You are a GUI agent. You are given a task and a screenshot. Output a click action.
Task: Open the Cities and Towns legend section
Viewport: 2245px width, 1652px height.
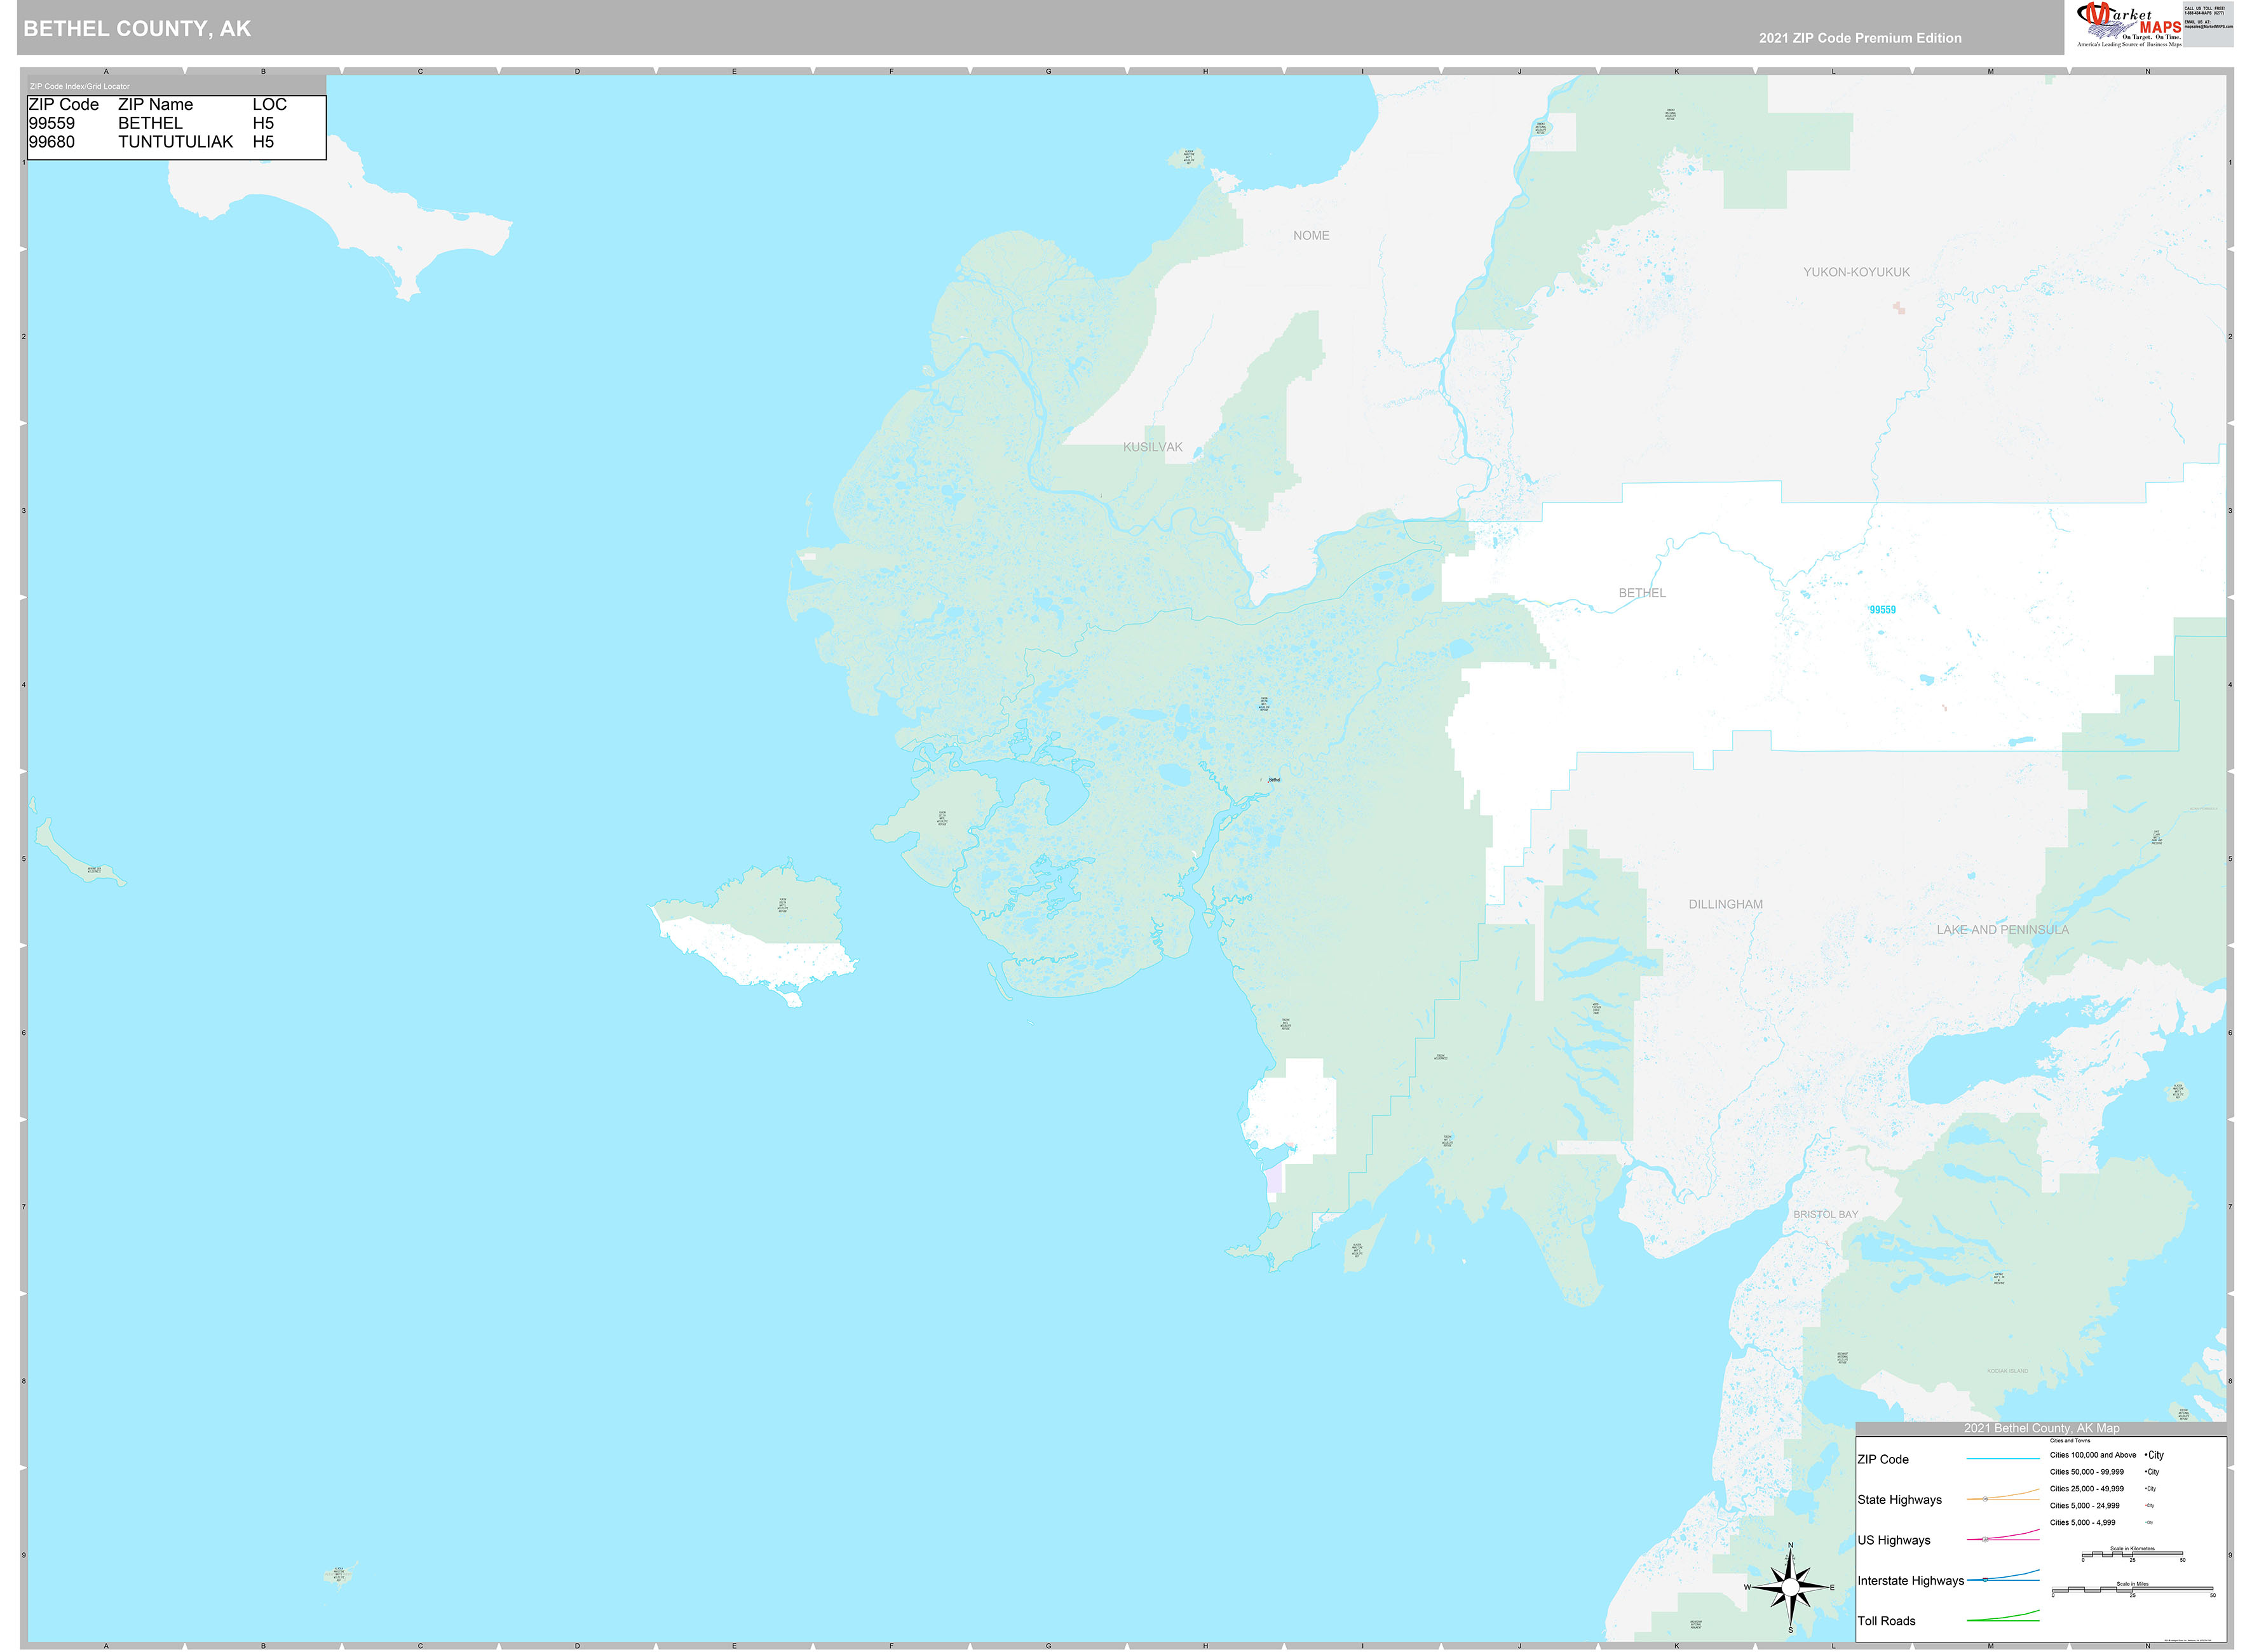pyautogui.click(x=2070, y=1441)
